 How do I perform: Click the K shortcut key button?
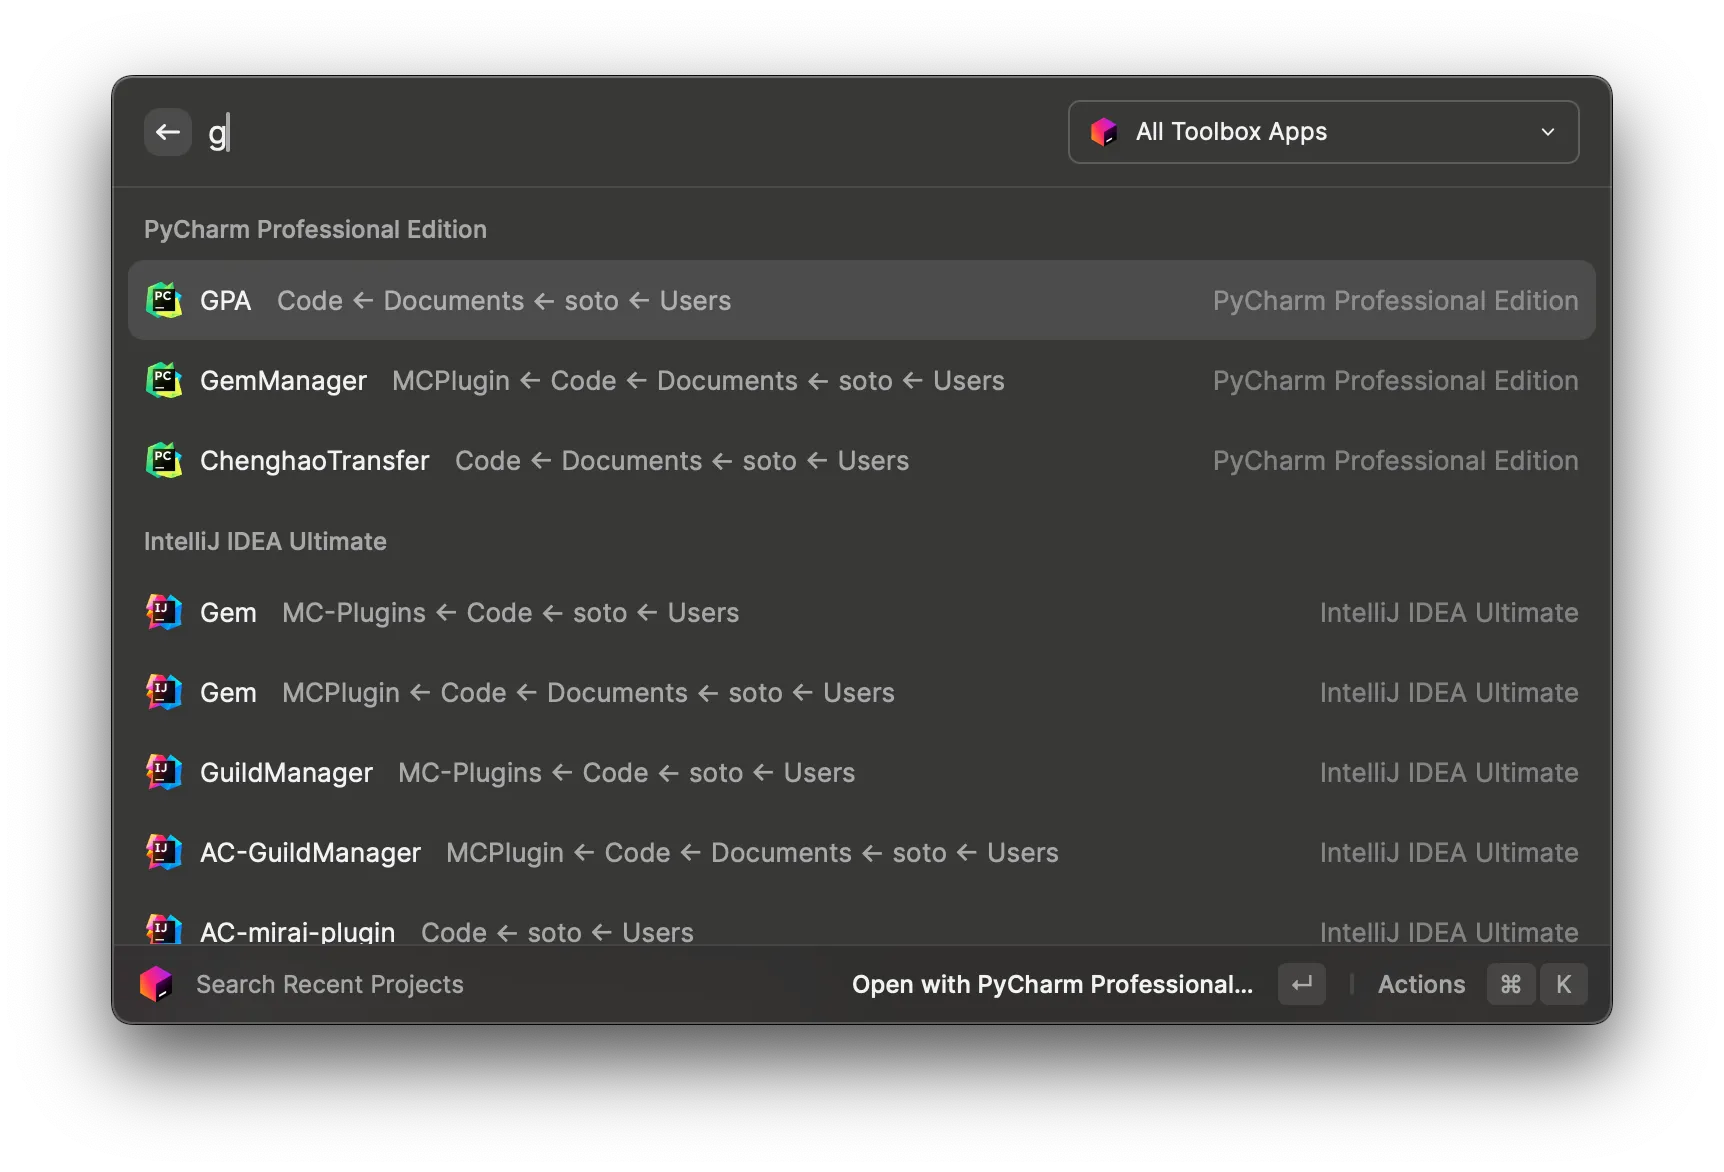pos(1563,985)
